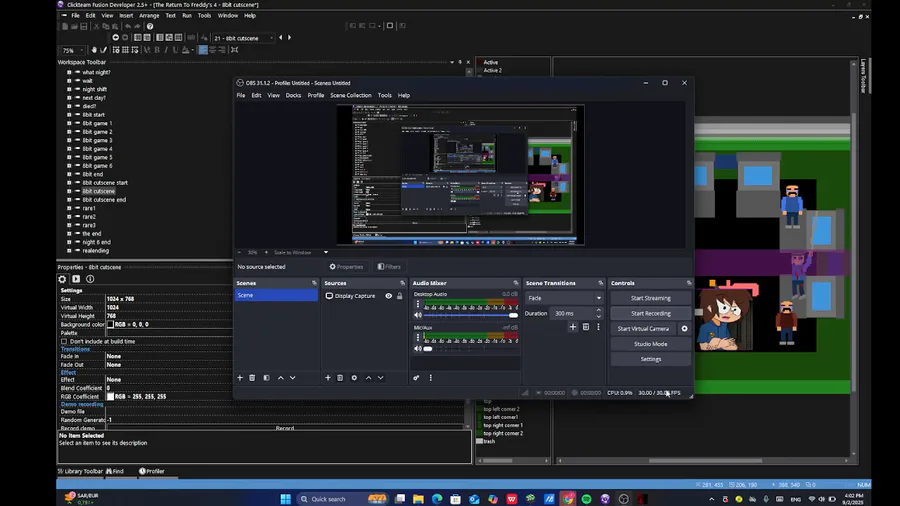
Task: Expand 'night 6 end' tree node
Action: 69,242
